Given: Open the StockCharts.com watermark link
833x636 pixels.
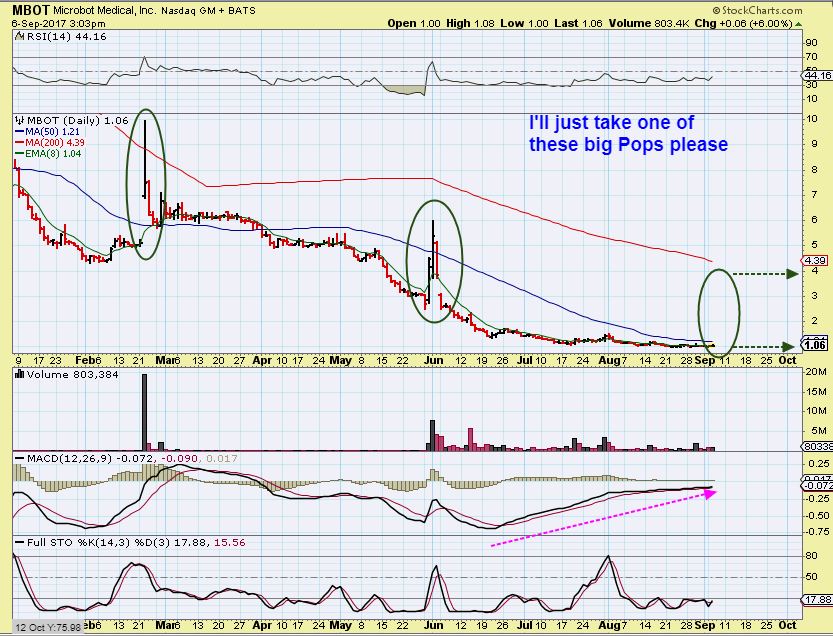Looking at the screenshot, I should (758, 10).
